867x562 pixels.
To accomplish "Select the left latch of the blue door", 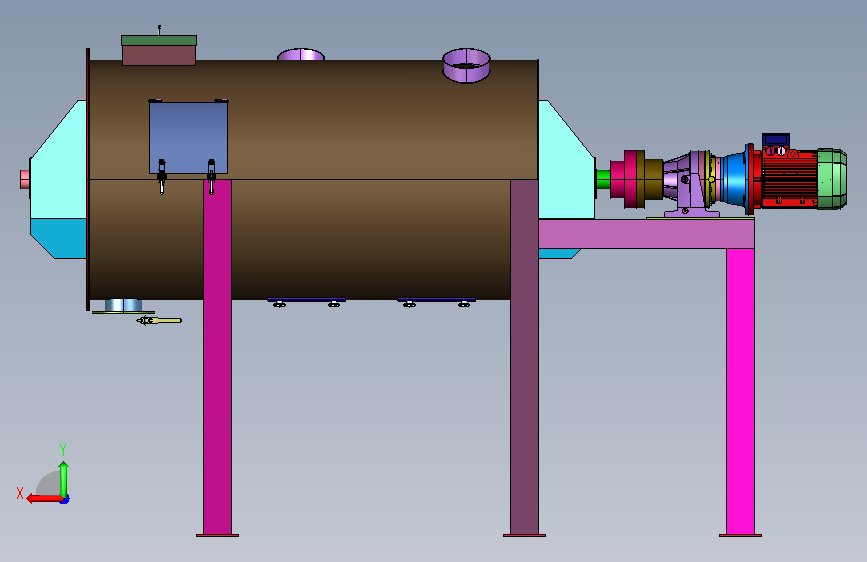I will (x=161, y=176).
